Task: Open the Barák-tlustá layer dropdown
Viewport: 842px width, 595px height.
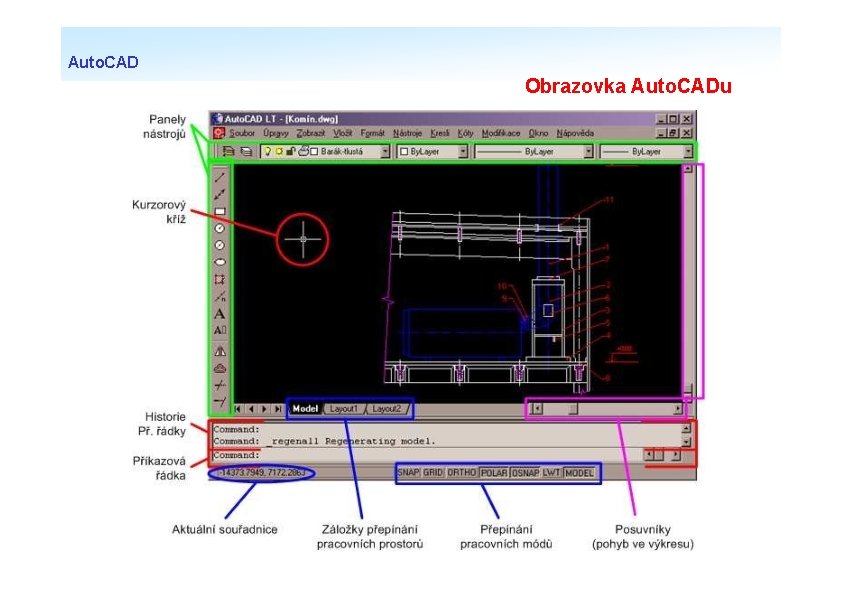Action: (385, 152)
